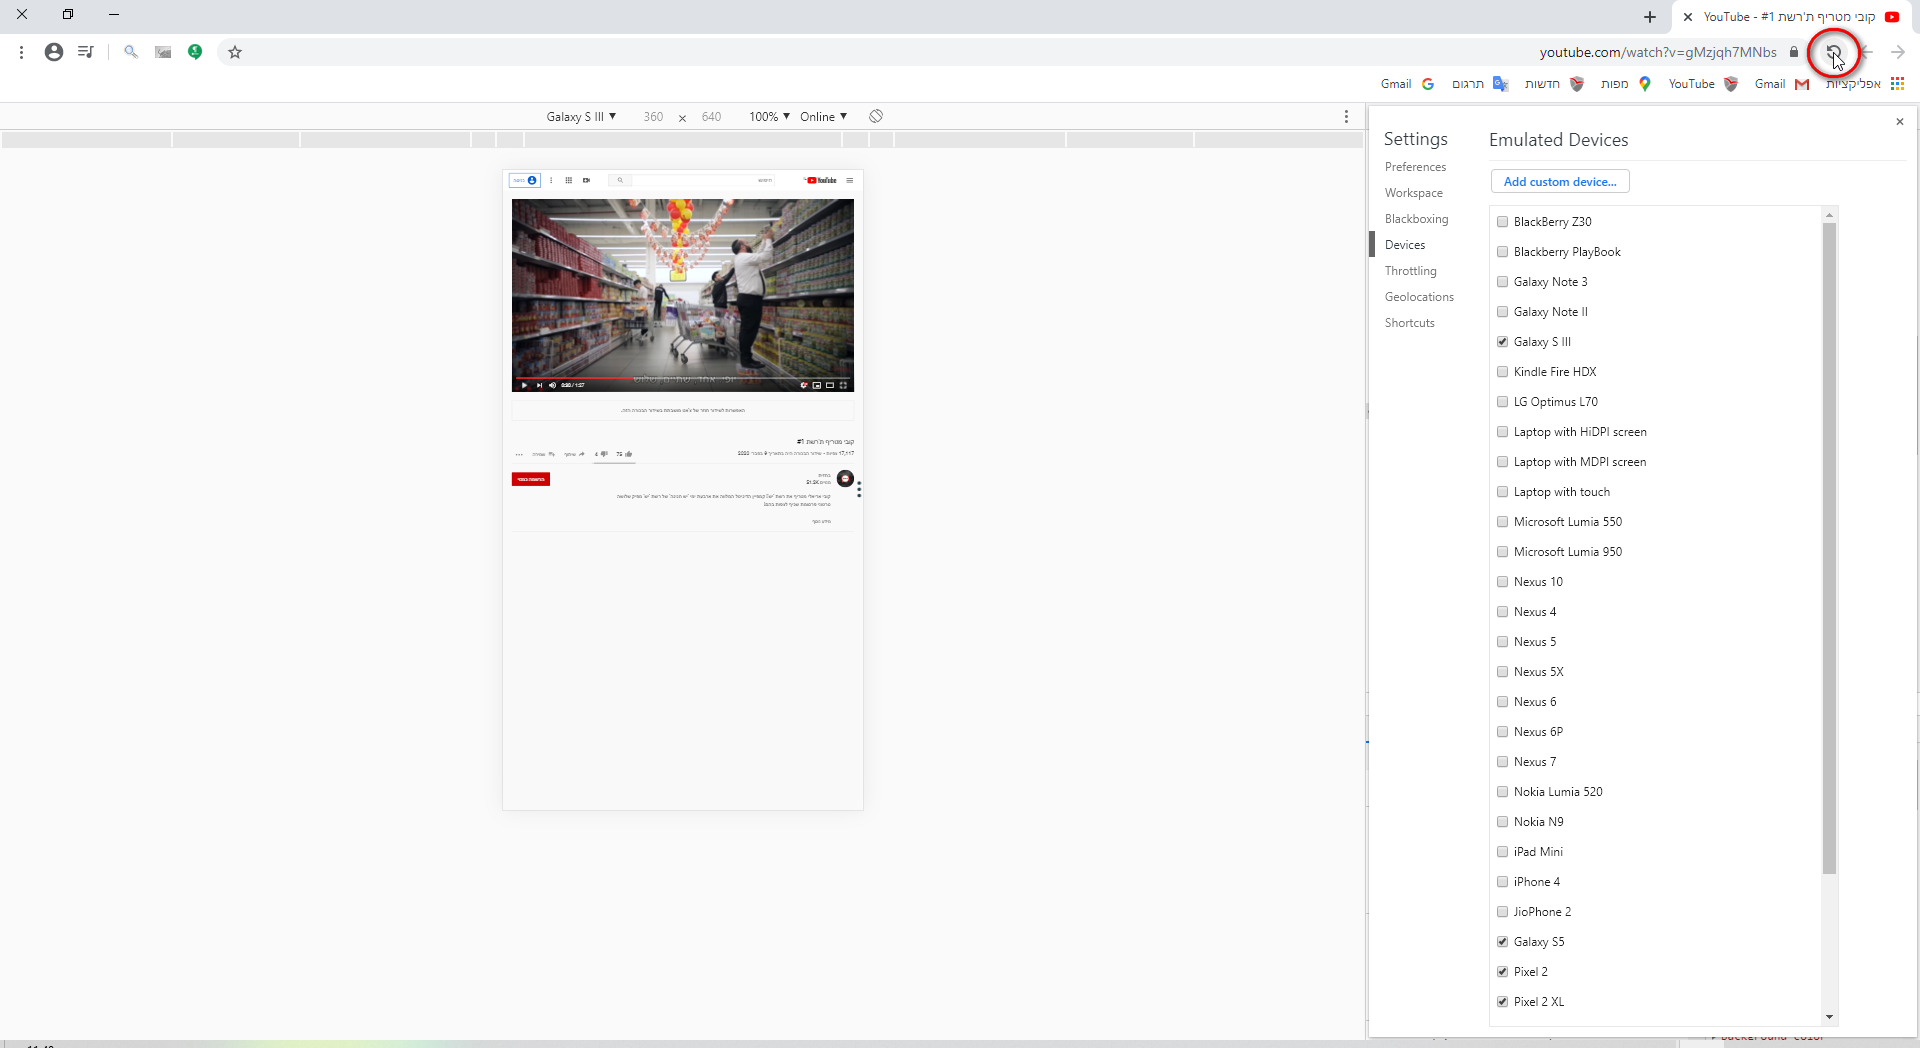The height and width of the screenshot is (1048, 1920).
Task: Uncheck the Galaxy S5 device
Action: pyautogui.click(x=1502, y=942)
